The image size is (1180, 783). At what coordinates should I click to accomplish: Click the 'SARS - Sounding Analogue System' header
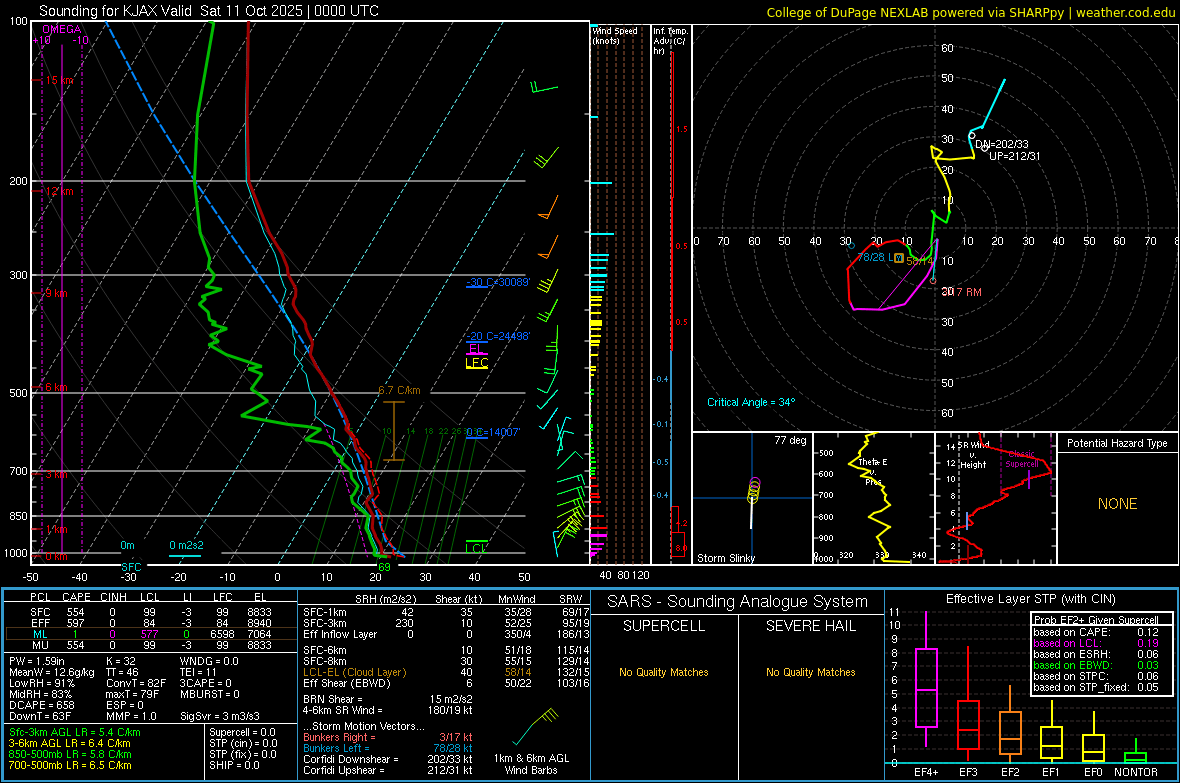738,602
